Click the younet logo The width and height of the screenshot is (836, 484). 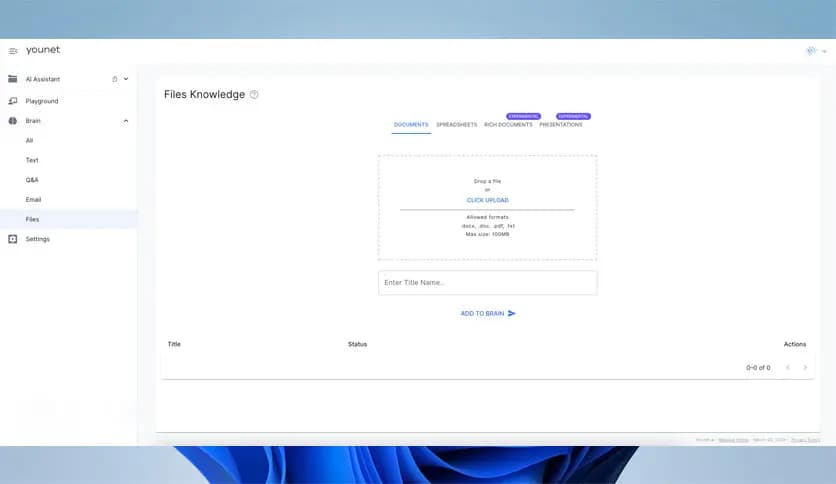coord(43,50)
